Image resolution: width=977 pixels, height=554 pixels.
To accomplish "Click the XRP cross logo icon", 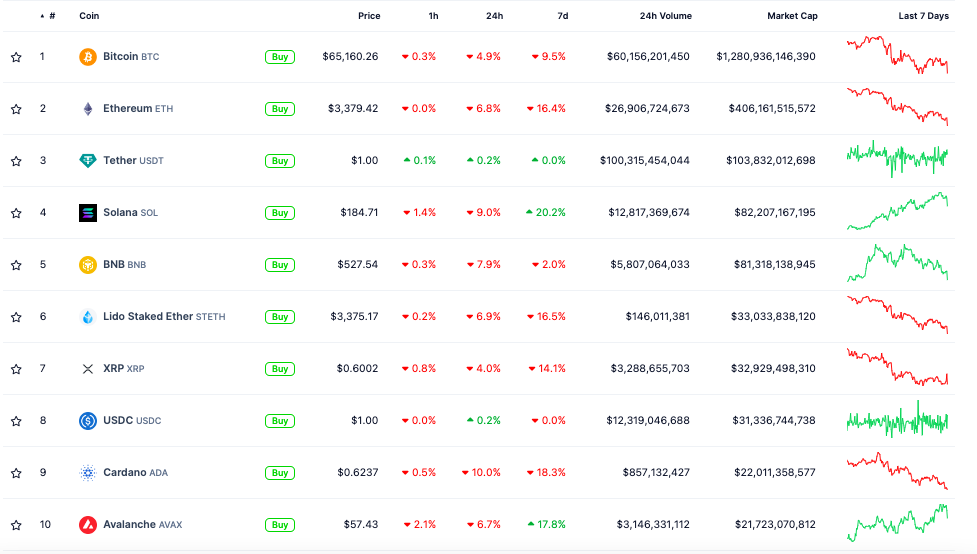I will tap(88, 369).
